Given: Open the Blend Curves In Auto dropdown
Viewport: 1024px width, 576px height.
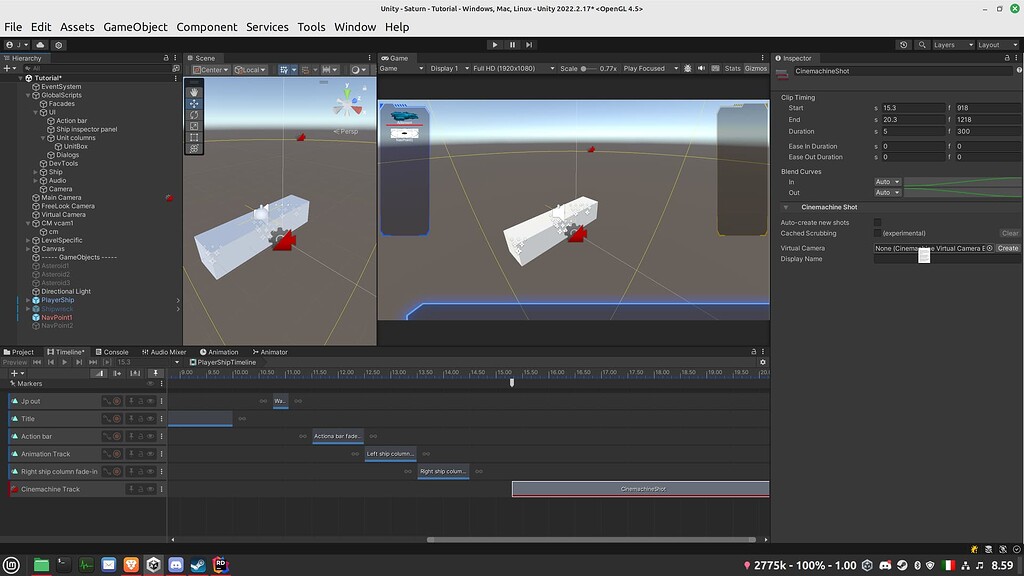Looking at the screenshot, I should 886,182.
